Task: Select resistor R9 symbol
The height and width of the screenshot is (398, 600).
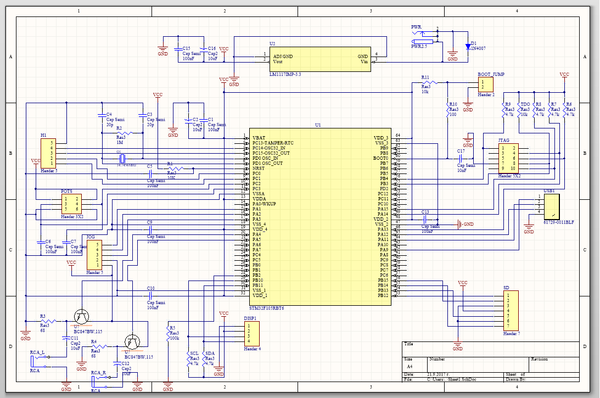Action: (x=504, y=110)
